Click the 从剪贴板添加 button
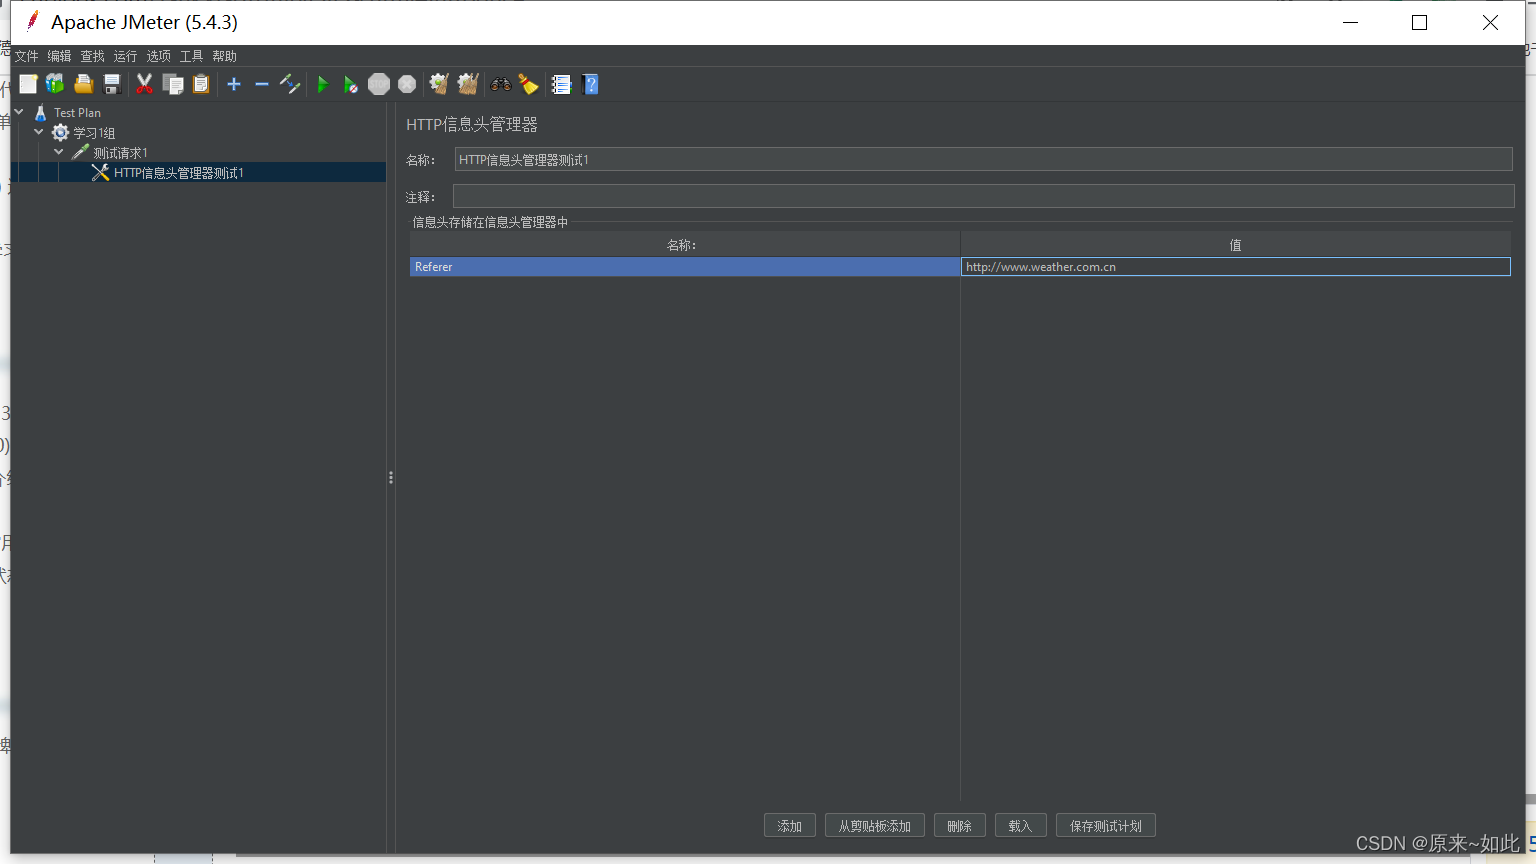Screen dimensions: 1536x864 (x=875, y=826)
